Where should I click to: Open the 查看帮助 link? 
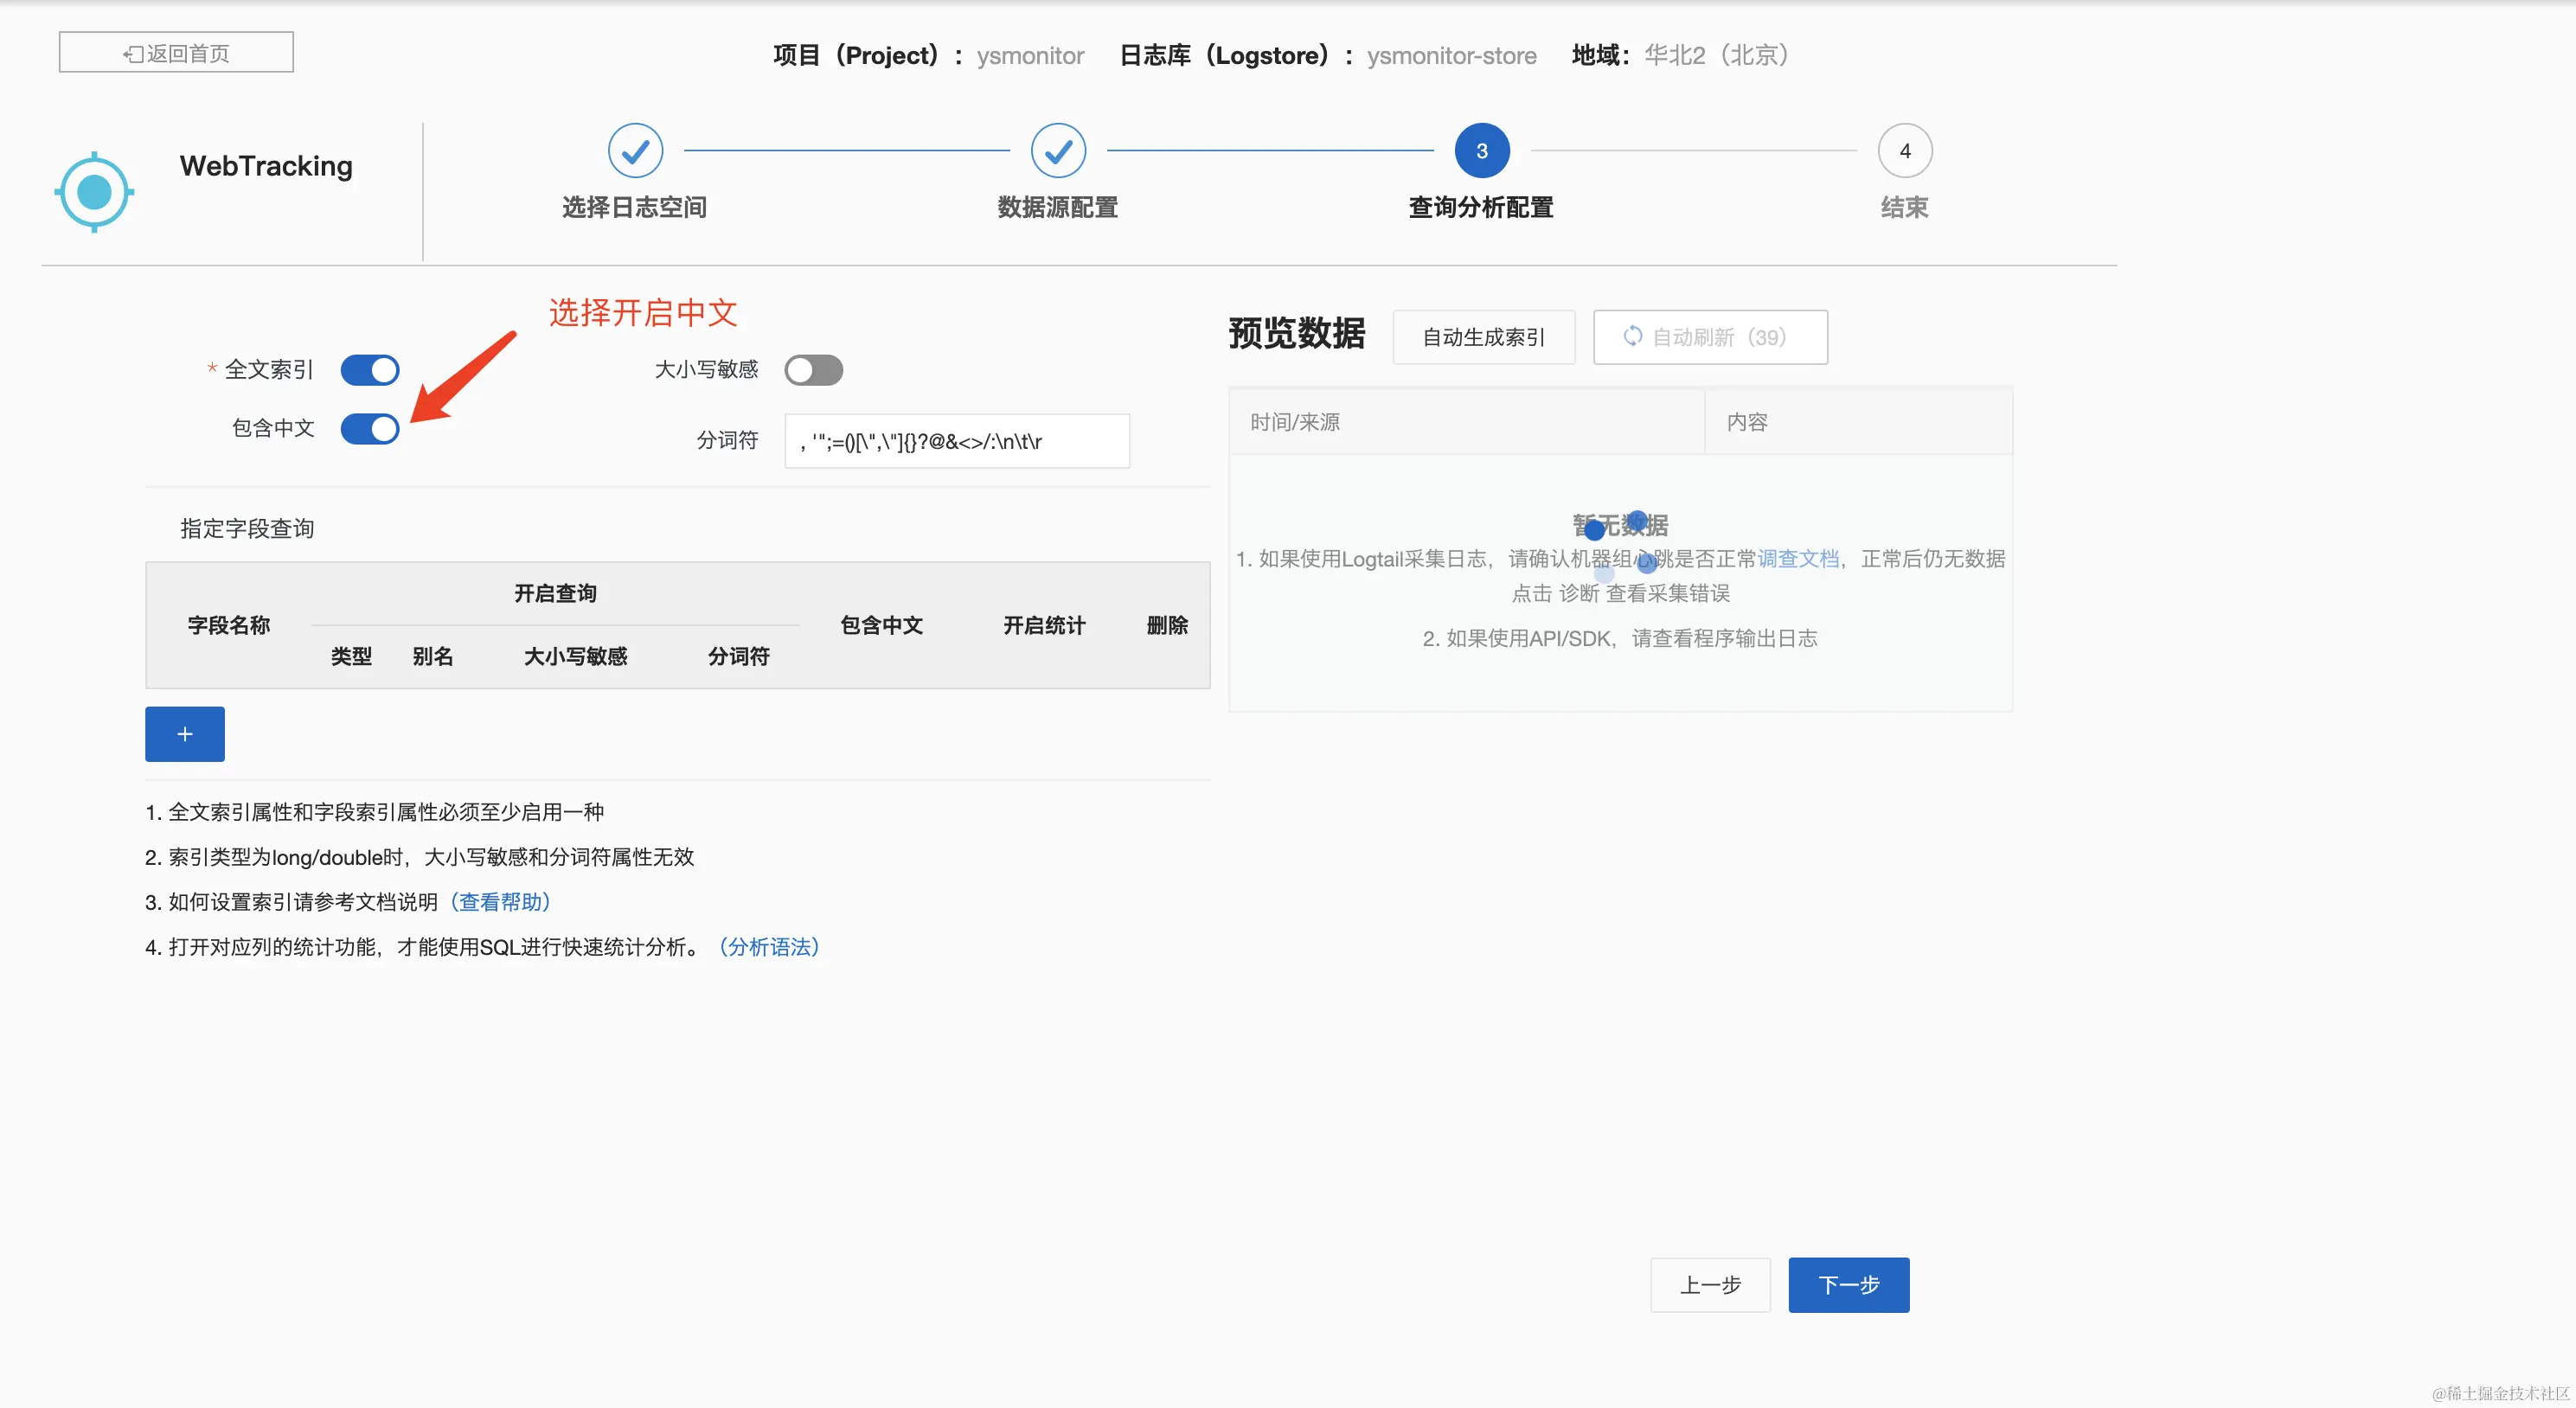point(501,902)
